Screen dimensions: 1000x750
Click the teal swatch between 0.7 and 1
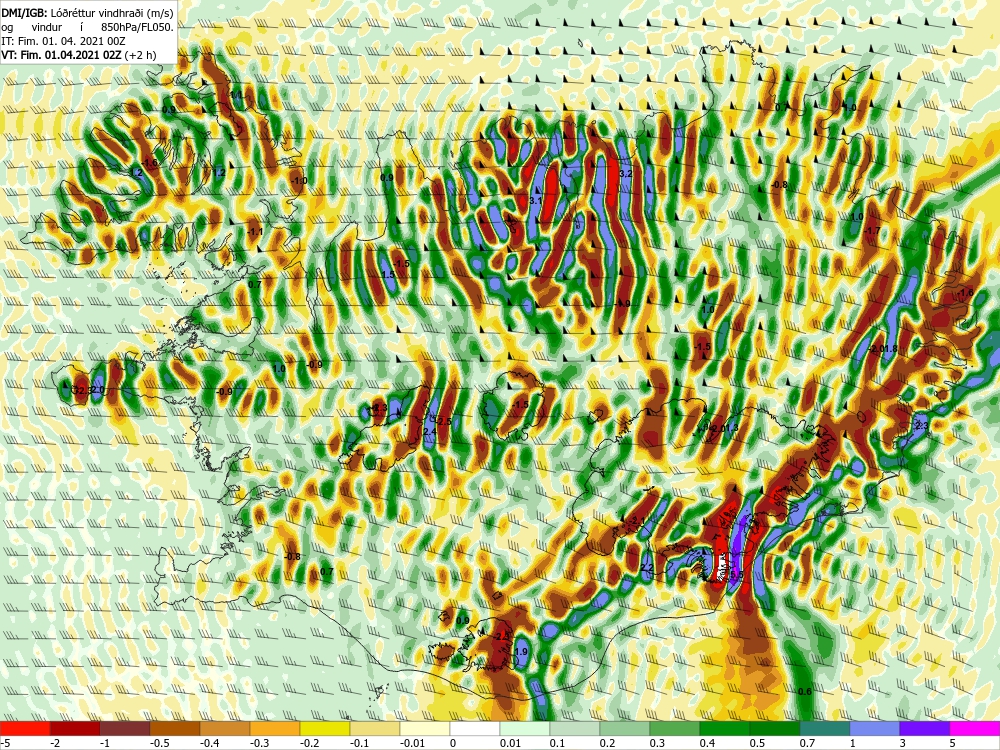pyautogui.click(x=825, y=729)
